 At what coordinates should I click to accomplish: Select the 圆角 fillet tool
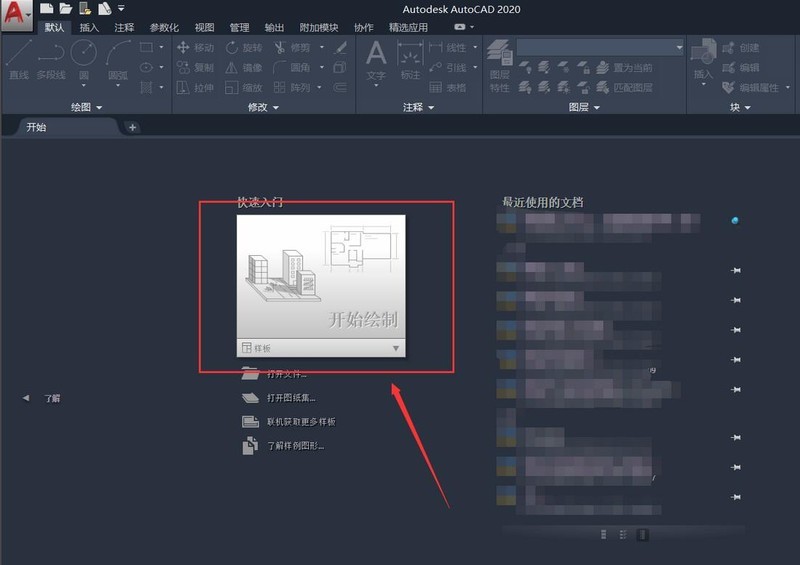coord(292,67)
